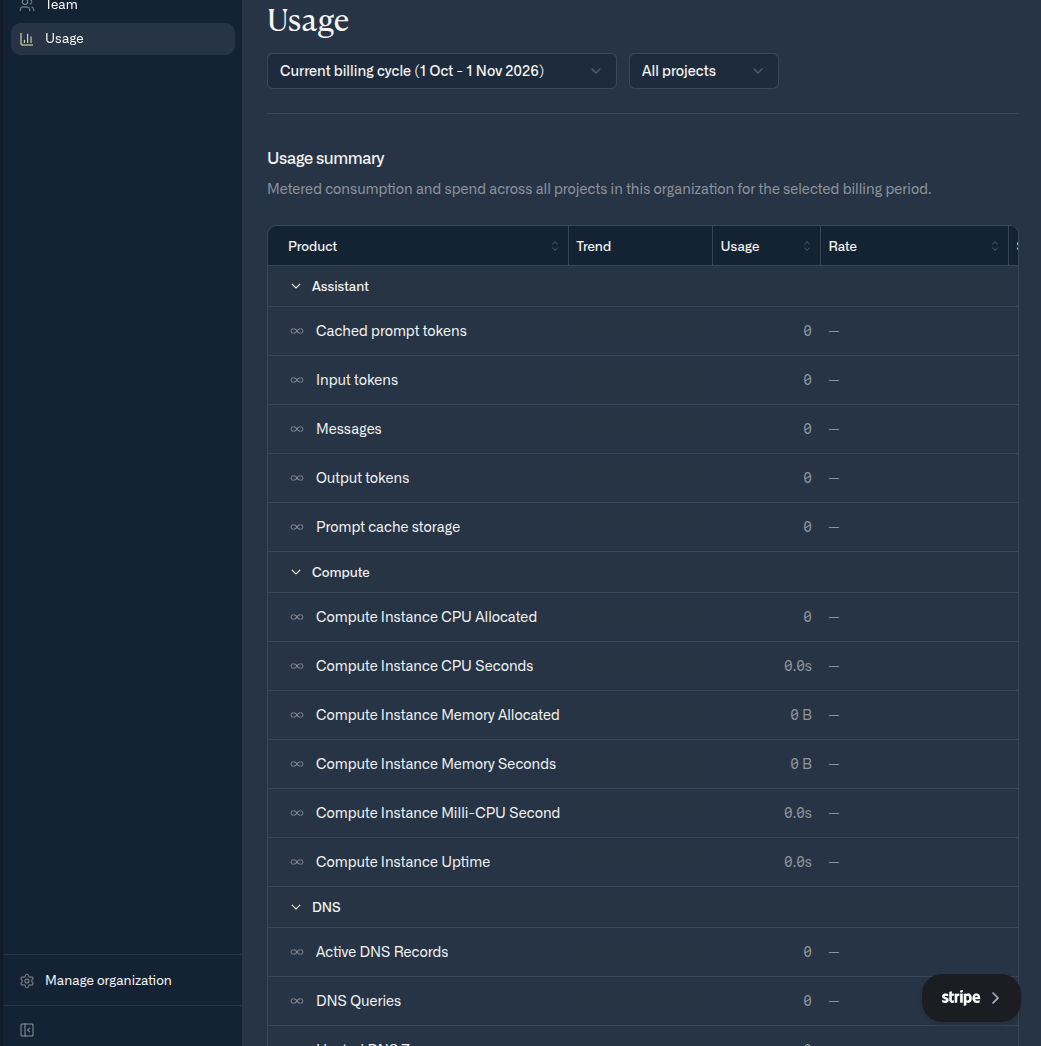Click the arrow on the stripe button
The height and width of the screenshot is (1046, 1041).
tap(996, 997)
